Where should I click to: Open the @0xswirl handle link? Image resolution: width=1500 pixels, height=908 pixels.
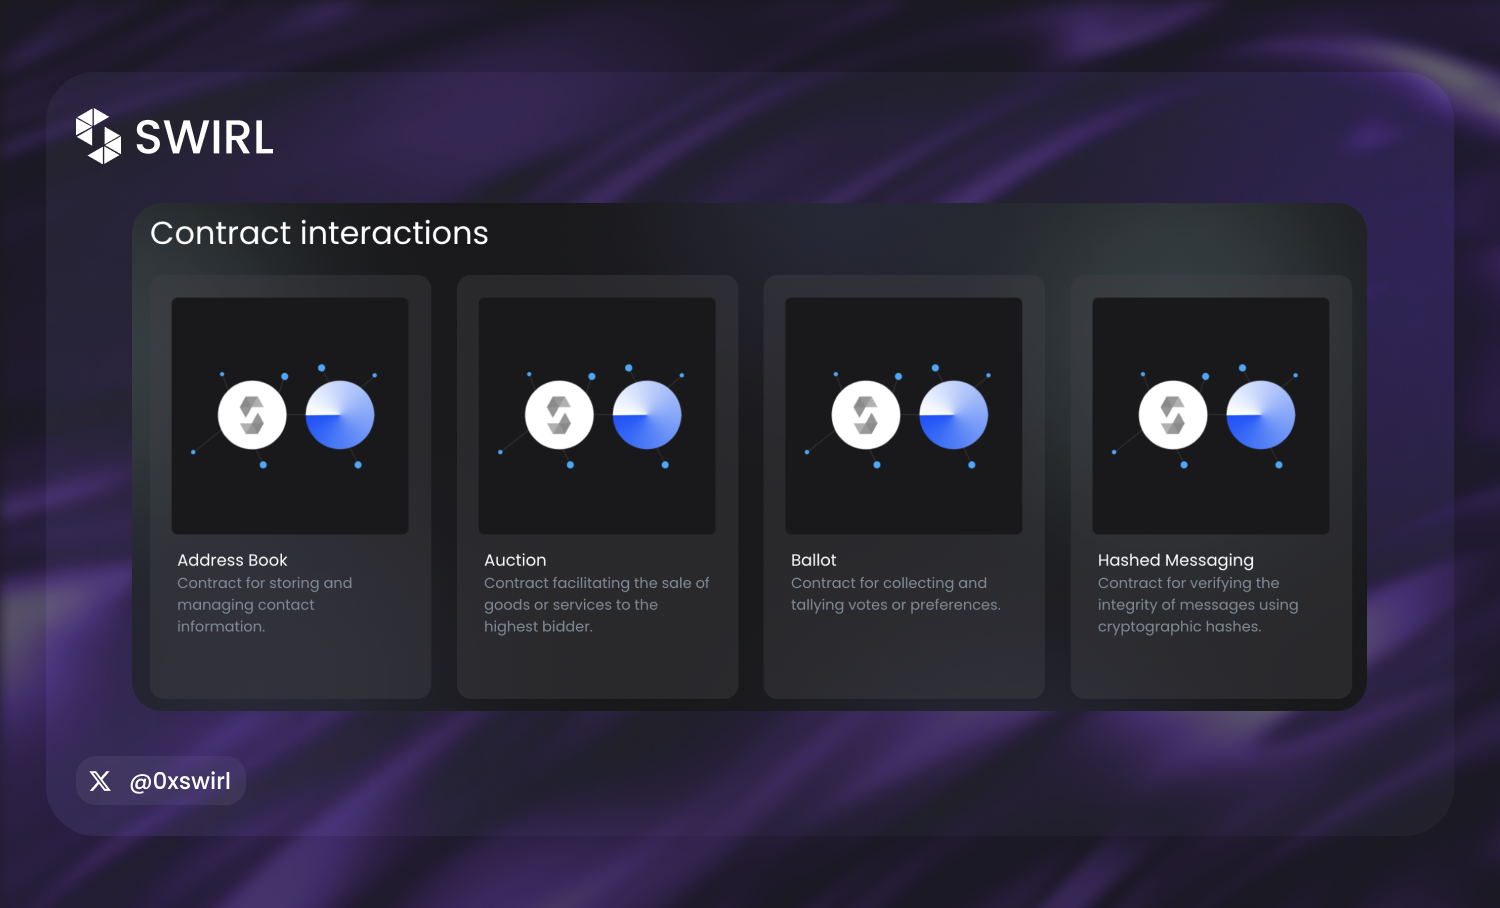click(x=180, y=781)
